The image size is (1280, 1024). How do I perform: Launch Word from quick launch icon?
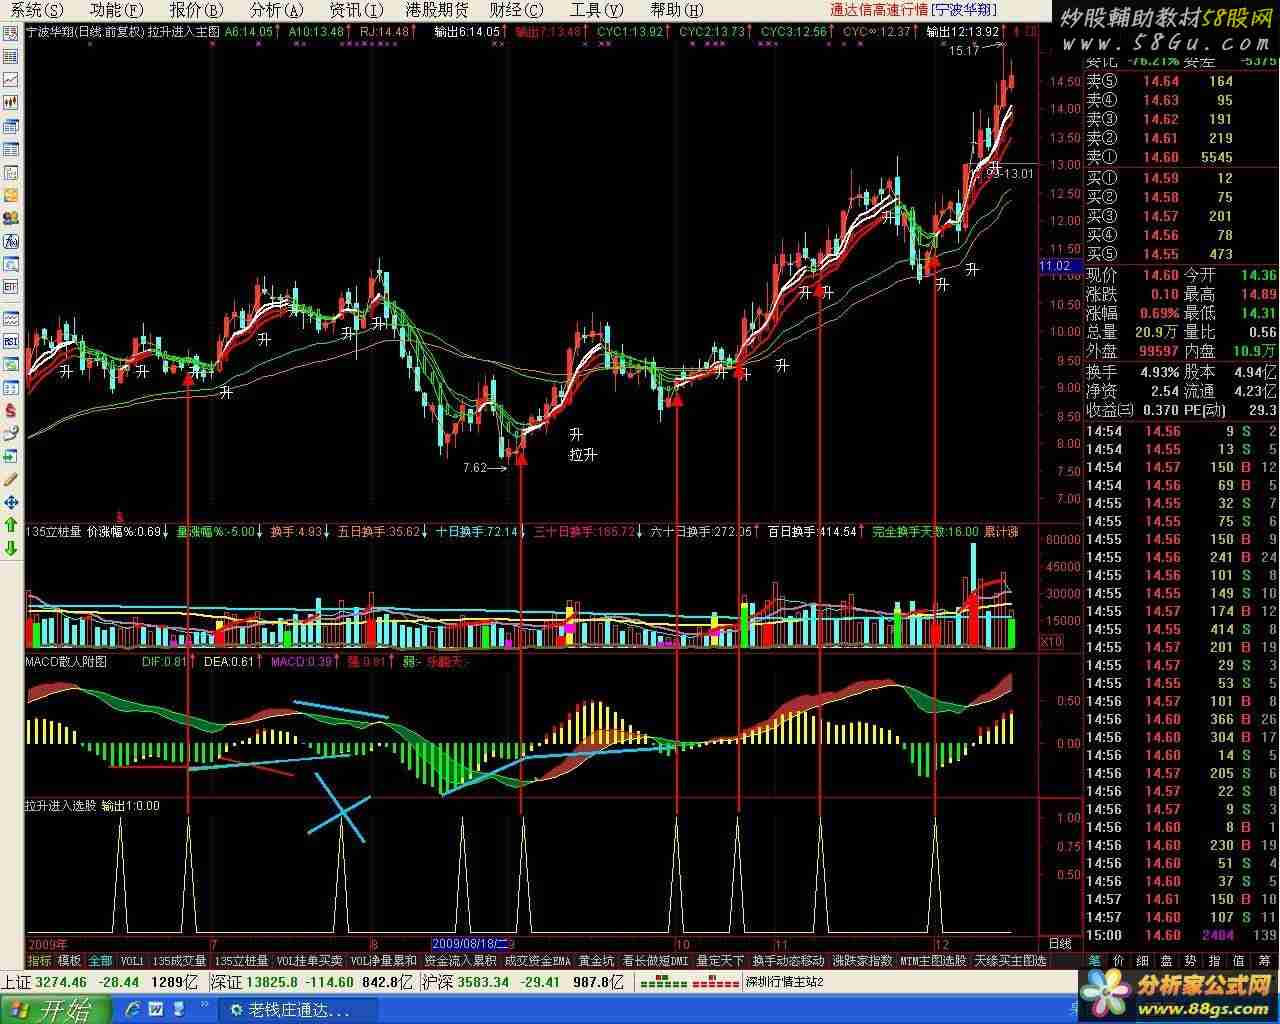pos(157,1009)
